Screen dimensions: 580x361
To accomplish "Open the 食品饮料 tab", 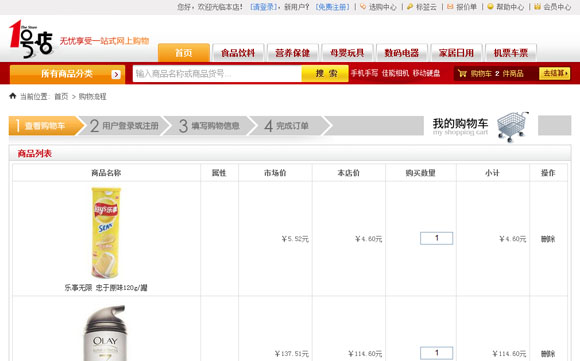I will [238, 53].
